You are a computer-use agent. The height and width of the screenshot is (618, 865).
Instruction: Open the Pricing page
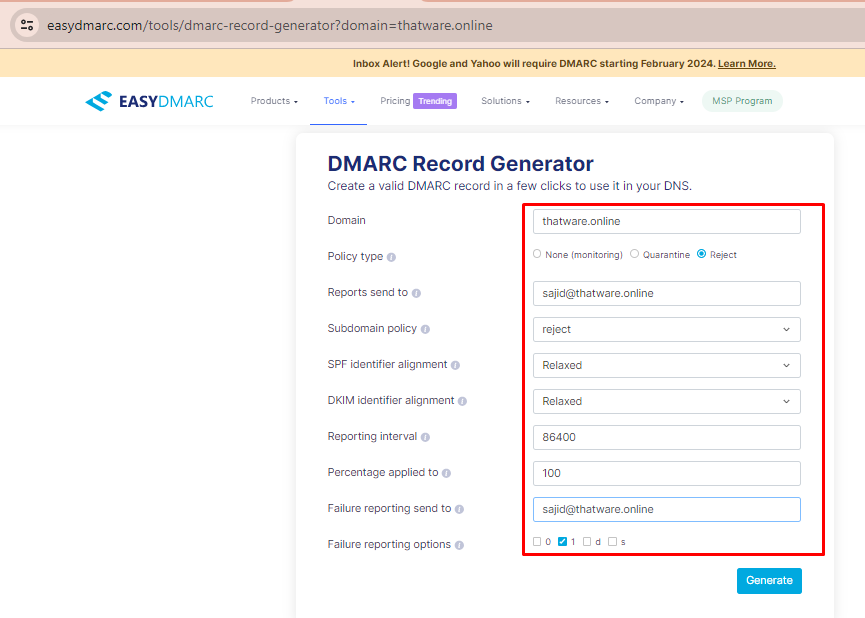tap(395, 101)
